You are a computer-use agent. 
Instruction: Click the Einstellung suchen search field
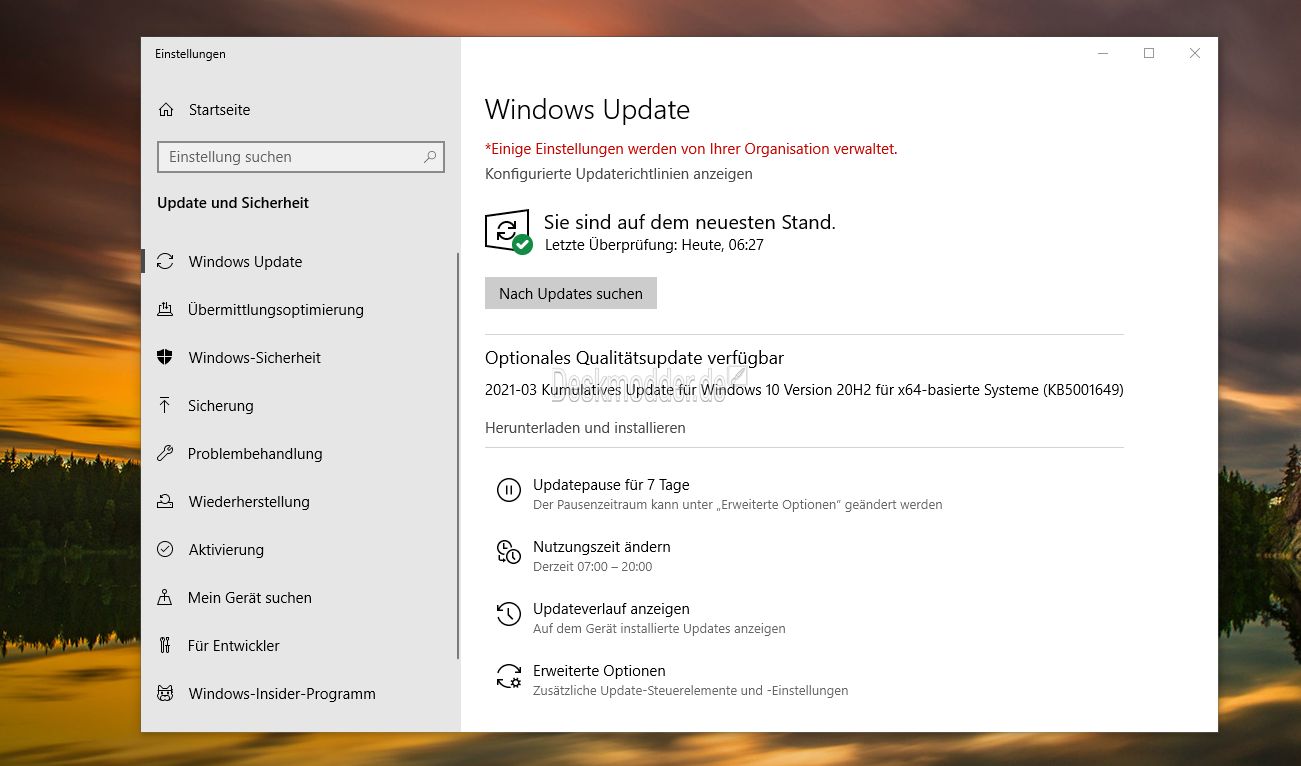(301, 157)
